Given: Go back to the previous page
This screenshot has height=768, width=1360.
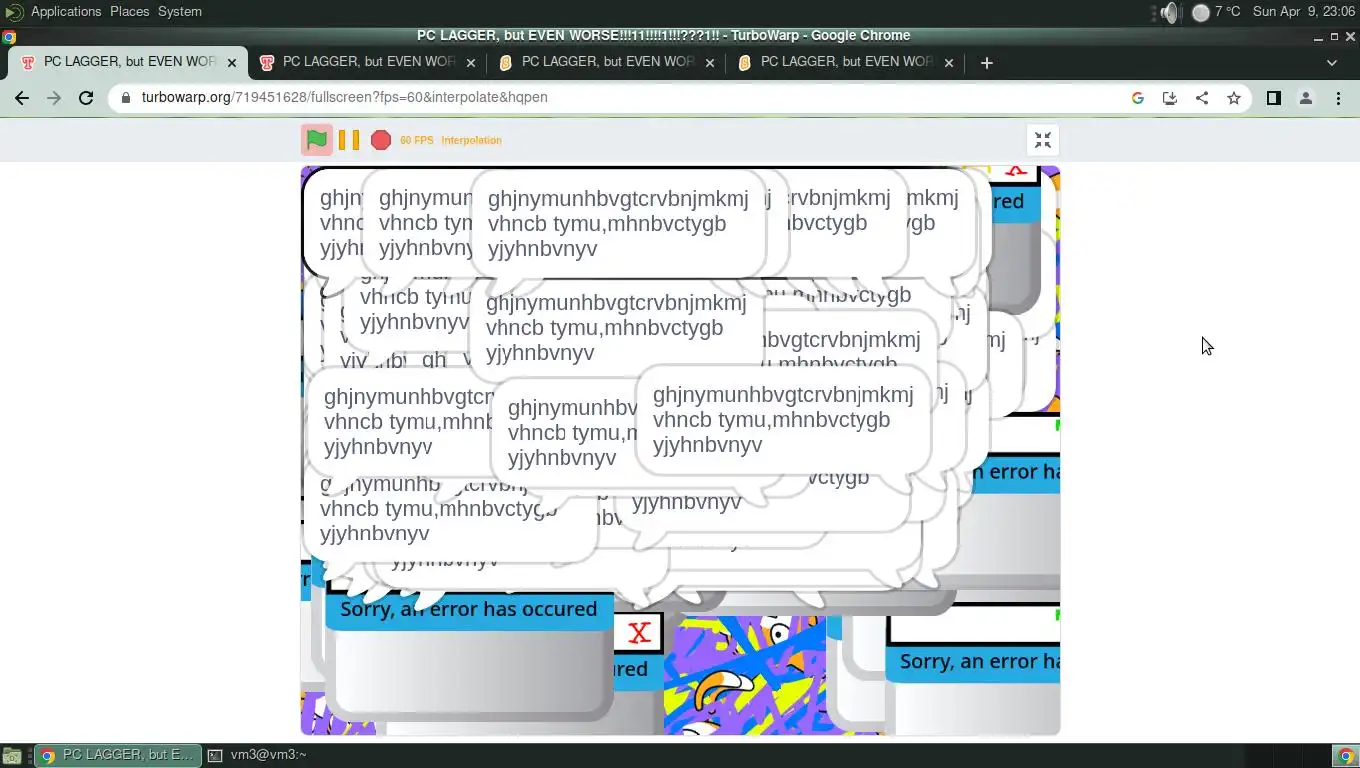Looking at the screenshot, I should [x=22, y=98].
